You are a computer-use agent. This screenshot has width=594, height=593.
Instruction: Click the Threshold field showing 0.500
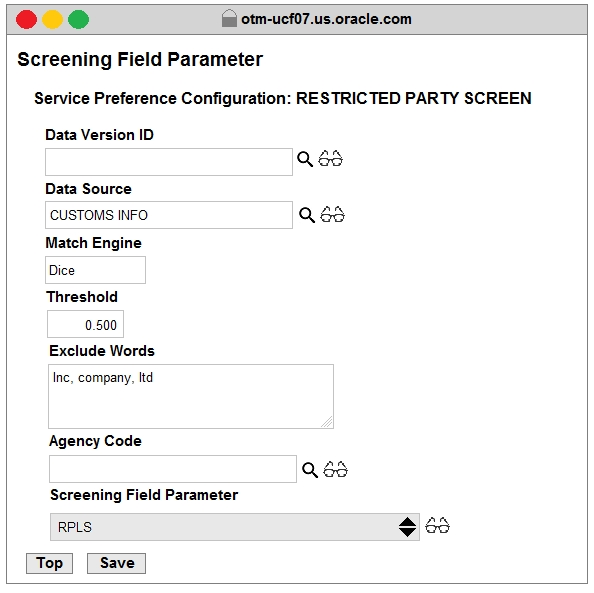pyautogui.click(x=85, y=324)
